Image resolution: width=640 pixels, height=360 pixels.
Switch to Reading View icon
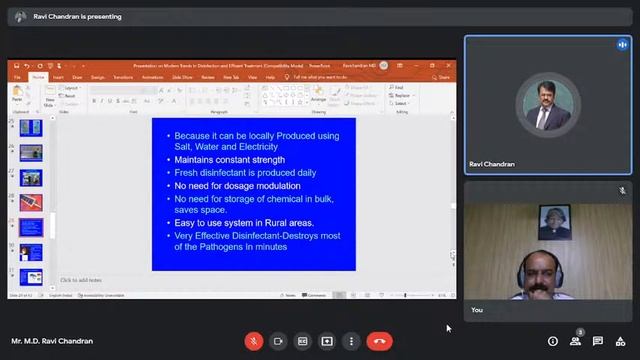pos(367,295)
